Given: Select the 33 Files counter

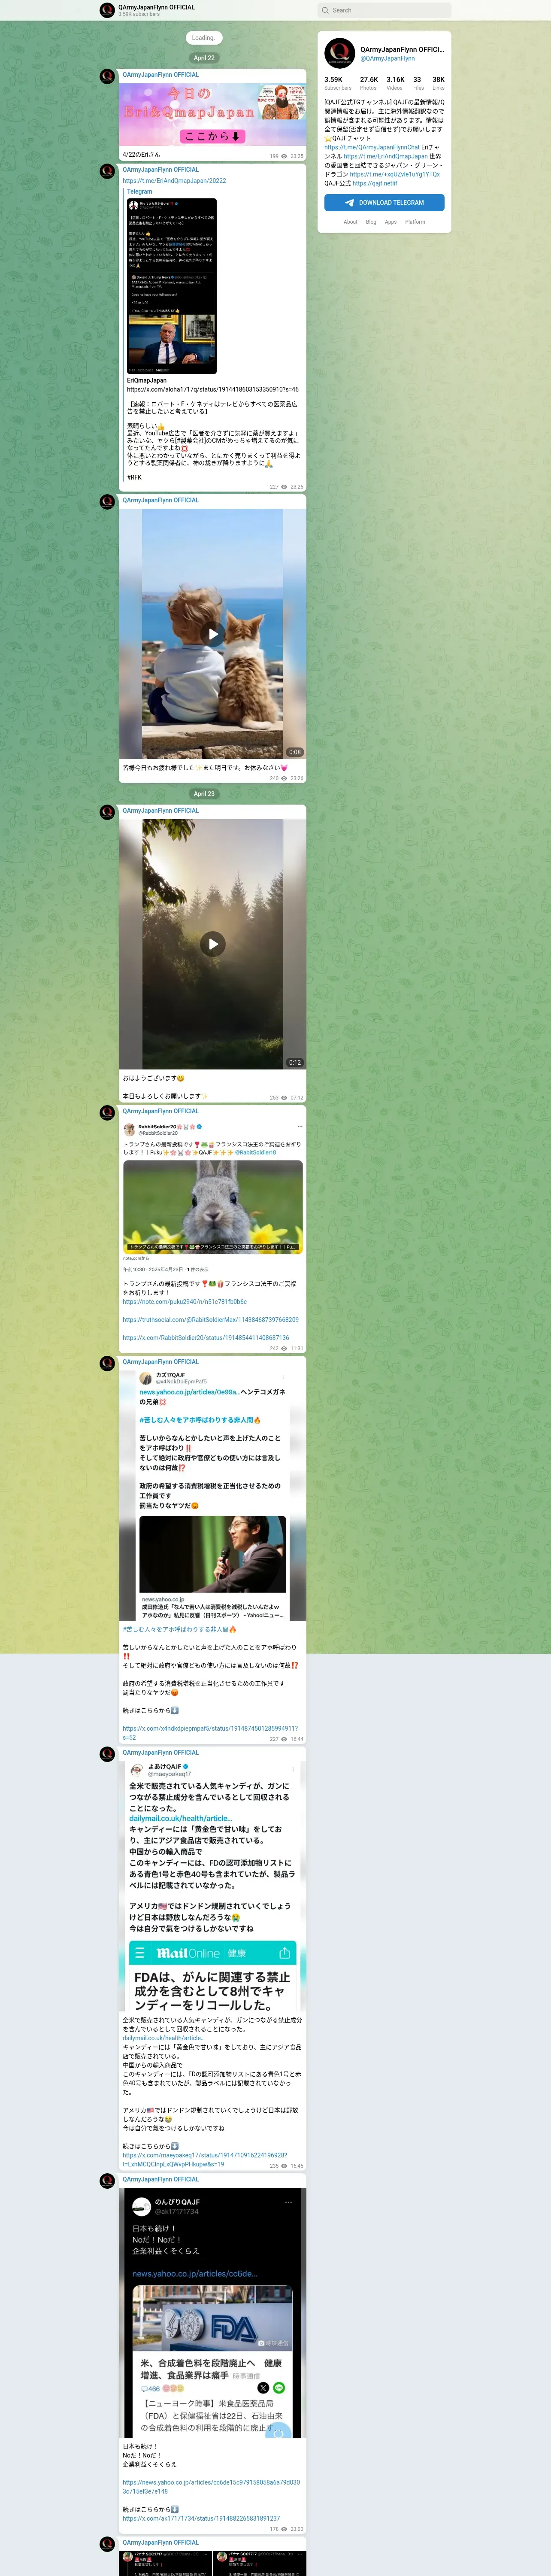Looking at the screenshot, I should [418, 83].
